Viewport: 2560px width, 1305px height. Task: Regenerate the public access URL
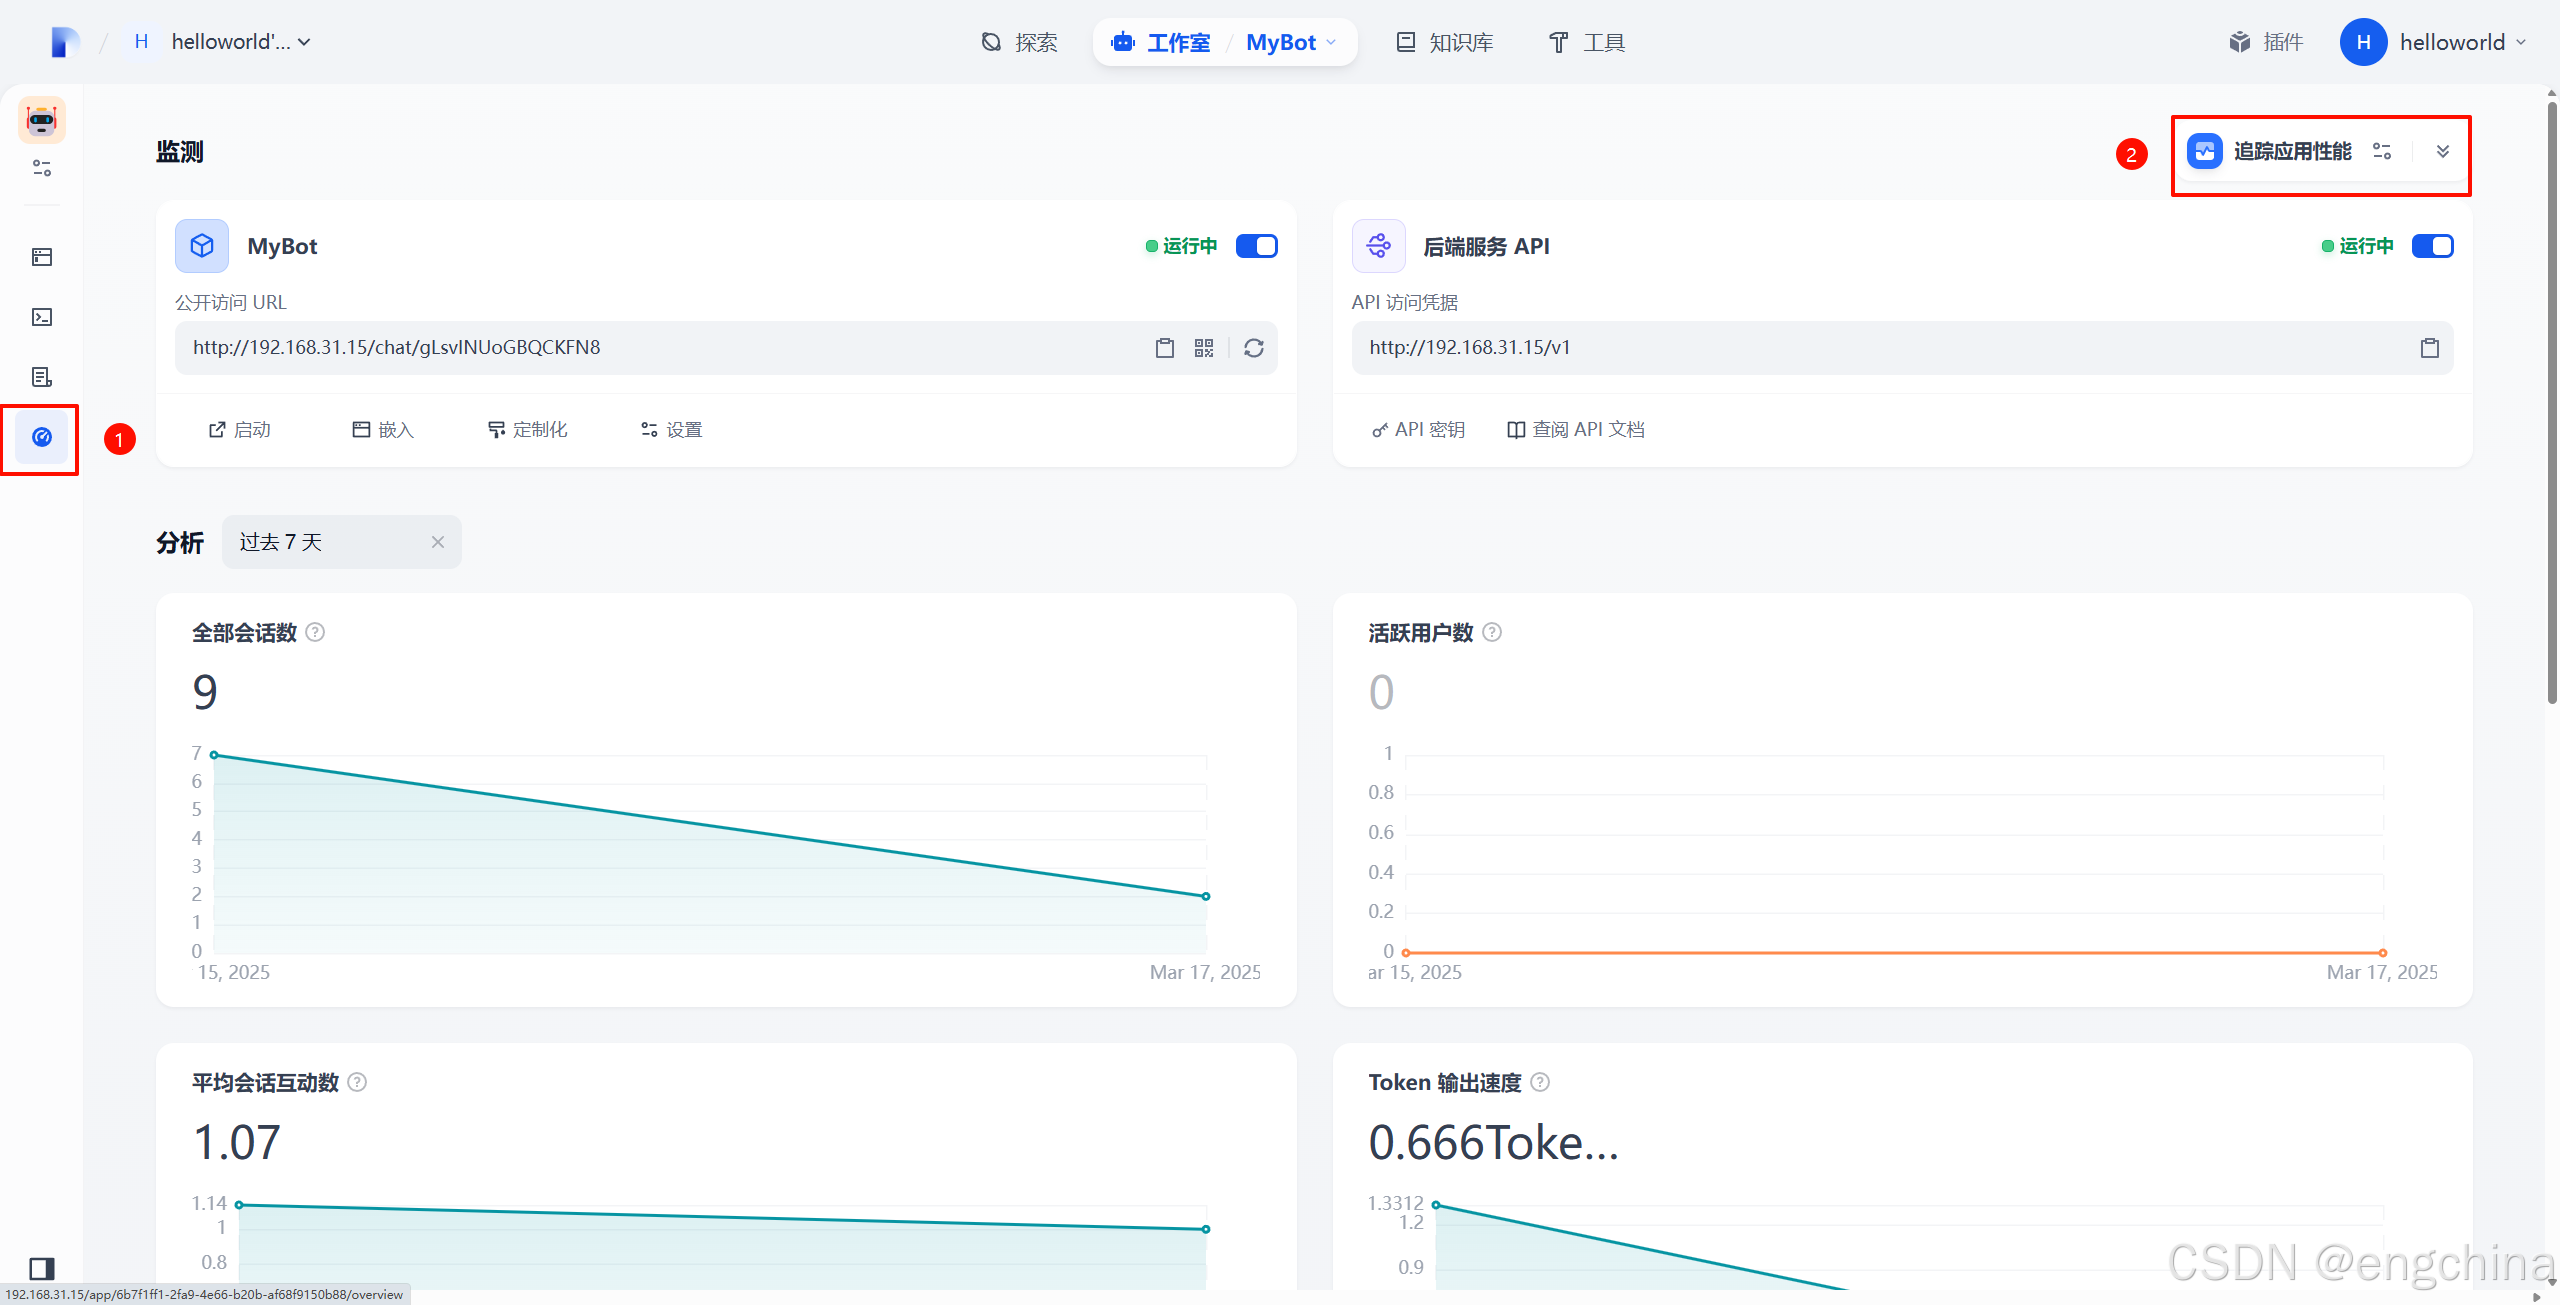1255,348
